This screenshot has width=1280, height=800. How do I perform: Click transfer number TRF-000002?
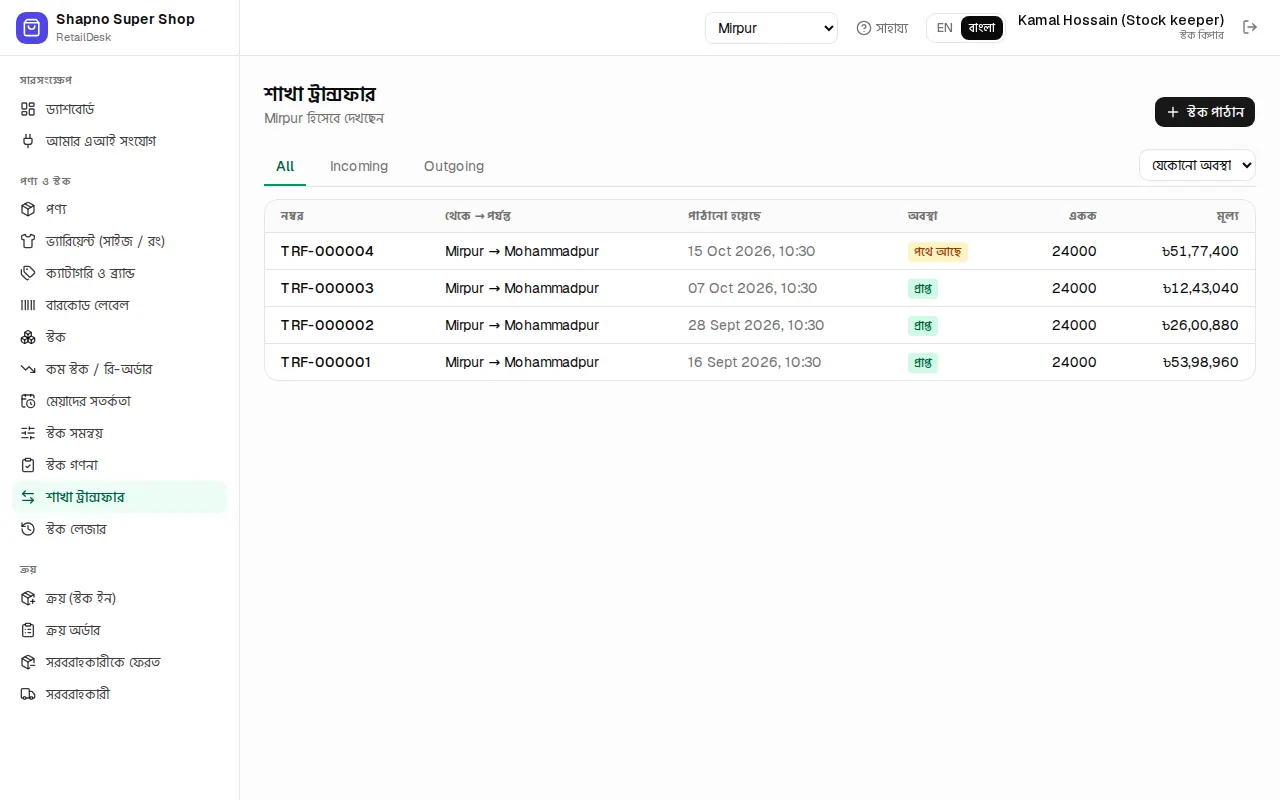327,325
